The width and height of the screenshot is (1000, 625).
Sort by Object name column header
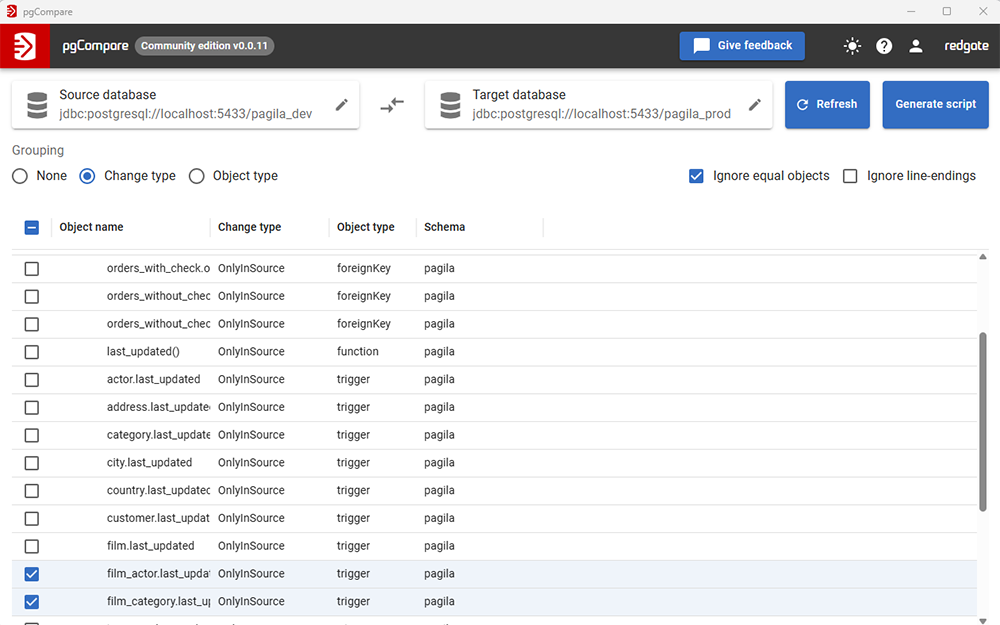point(92,227)
